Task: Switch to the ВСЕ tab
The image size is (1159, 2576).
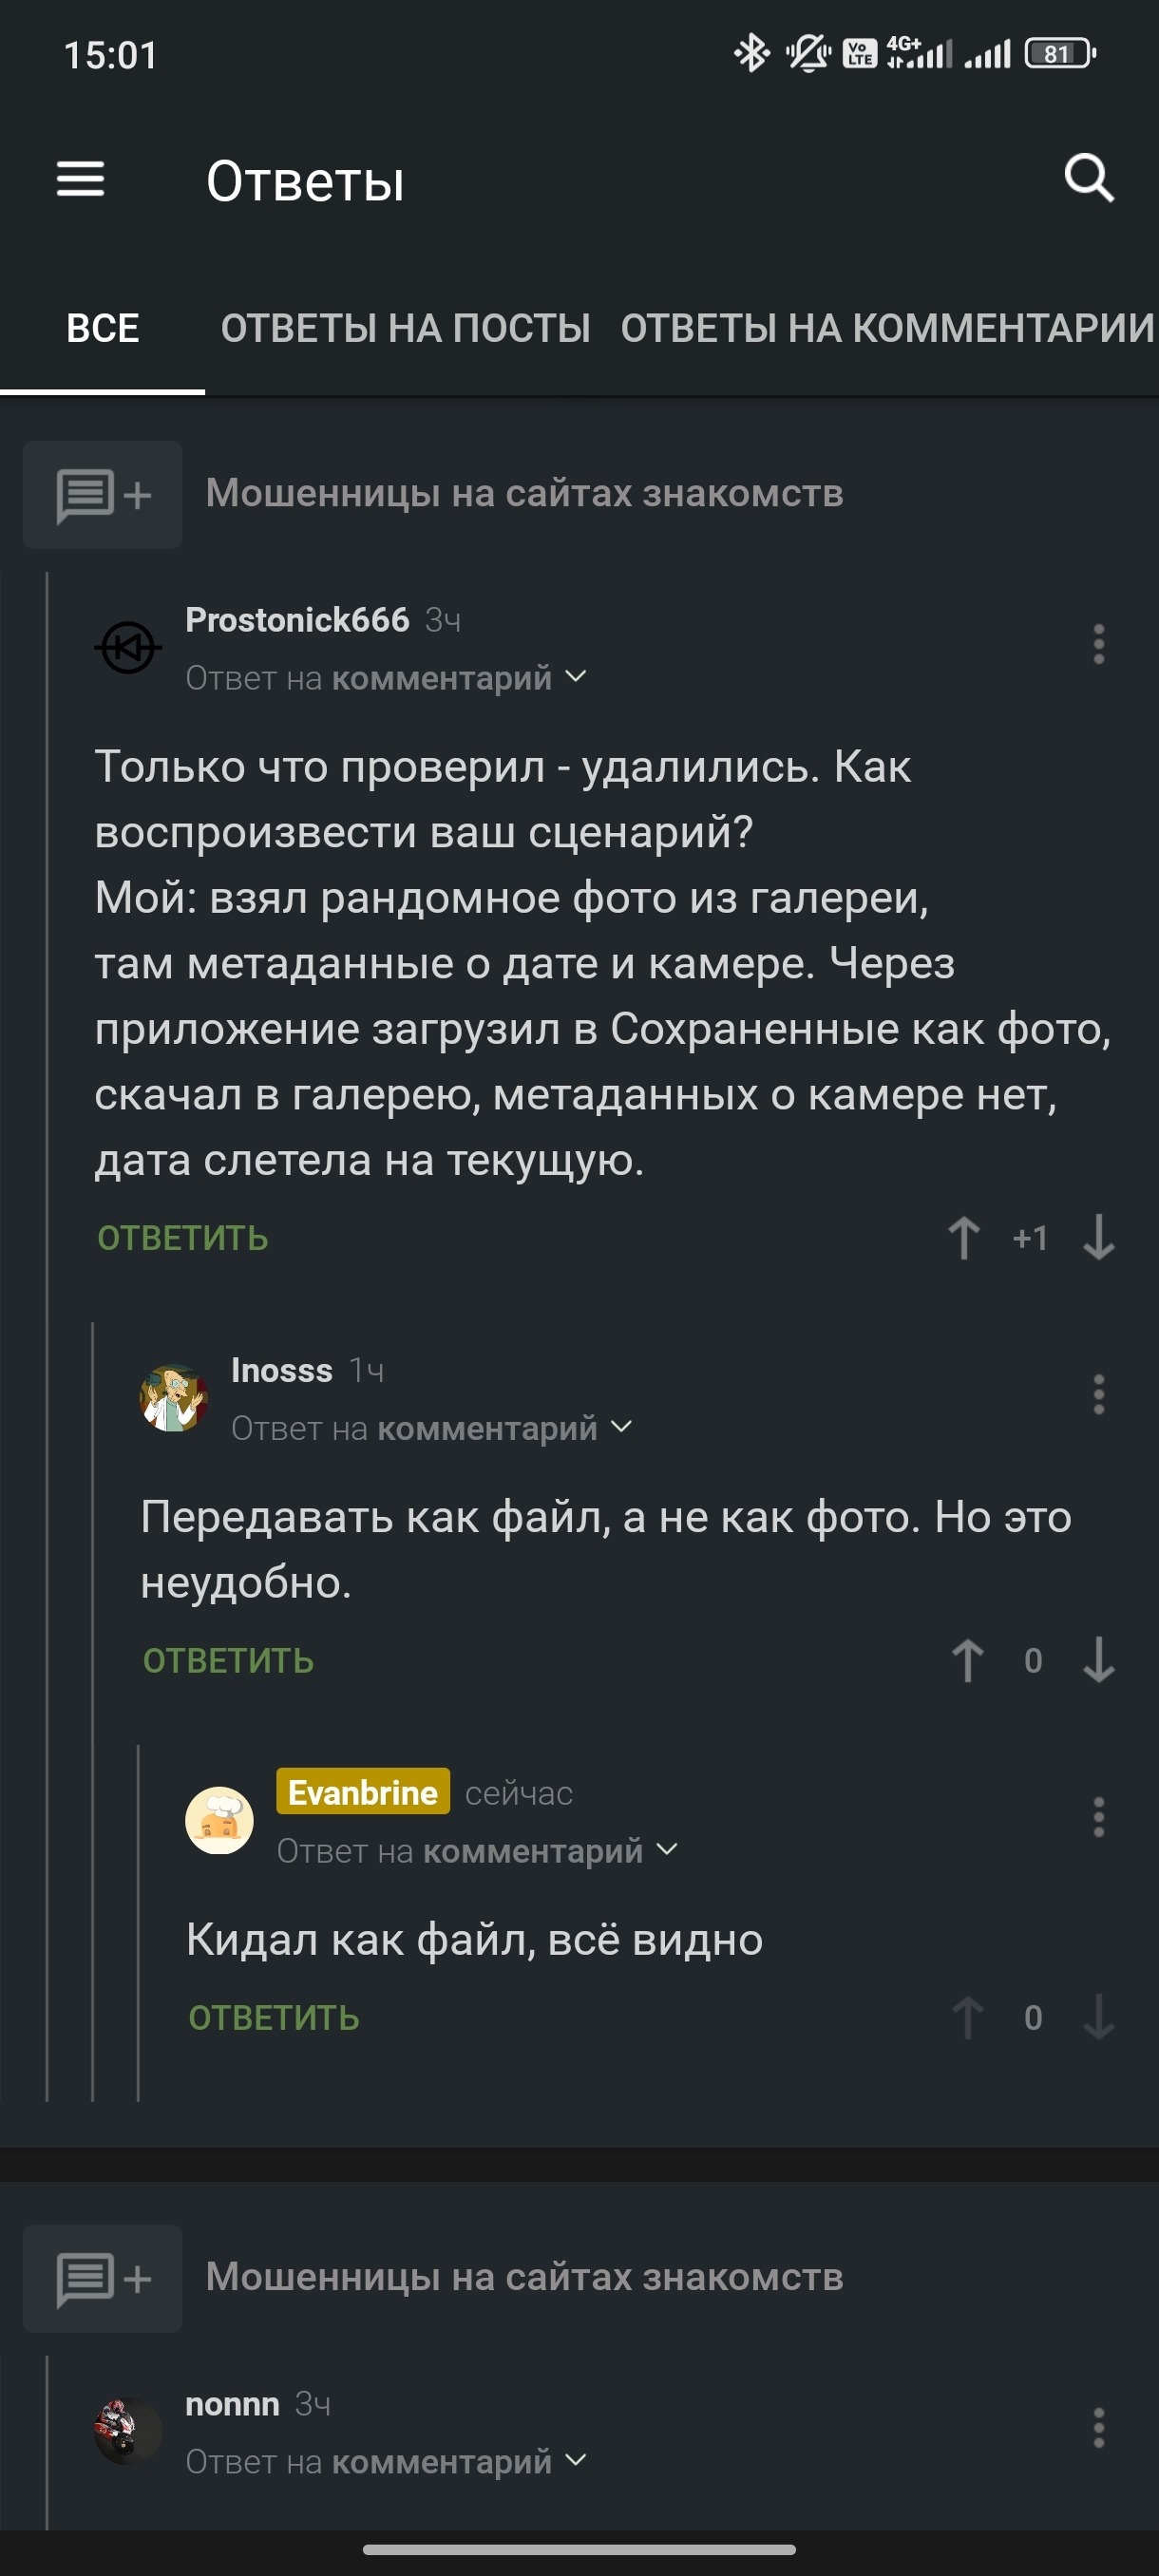Action: pos(102,328)
